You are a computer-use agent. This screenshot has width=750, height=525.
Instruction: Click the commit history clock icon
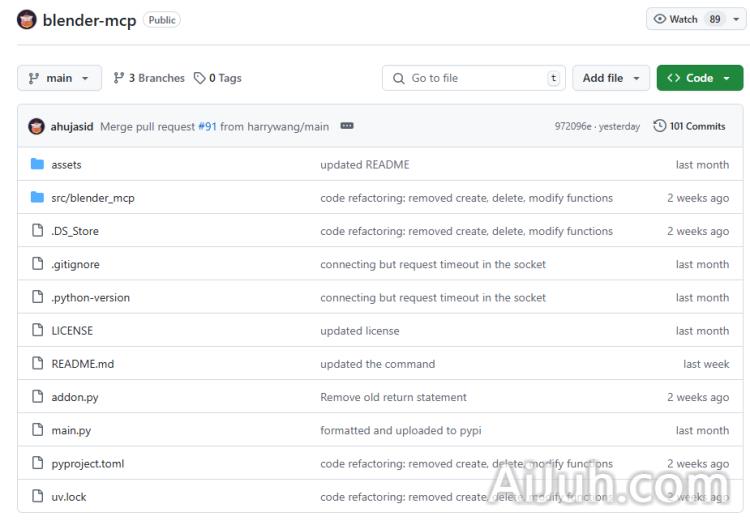point(660,126)
